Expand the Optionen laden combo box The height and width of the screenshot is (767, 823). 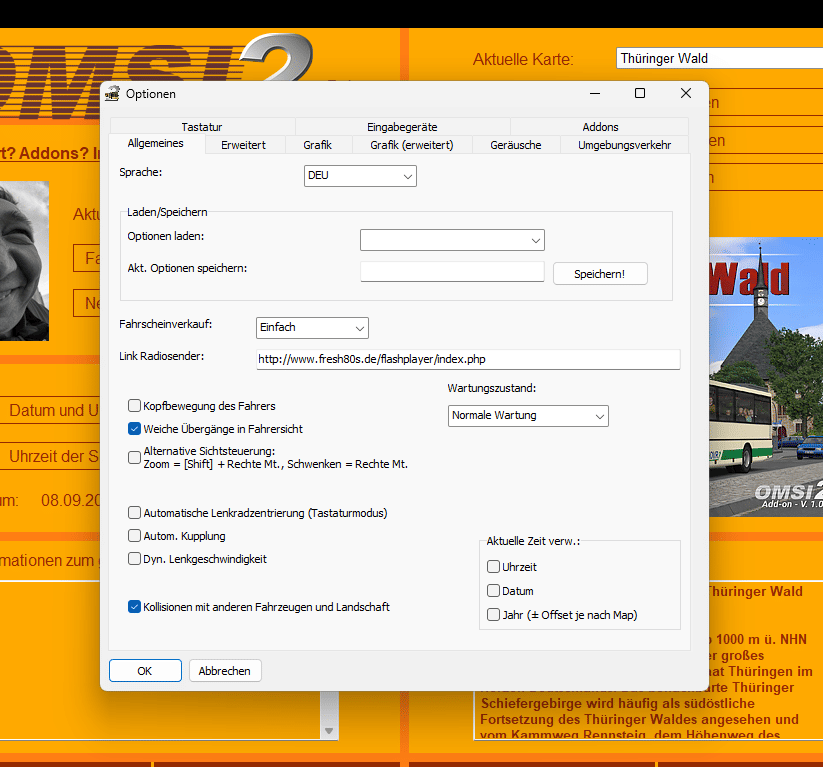point(452,240)
